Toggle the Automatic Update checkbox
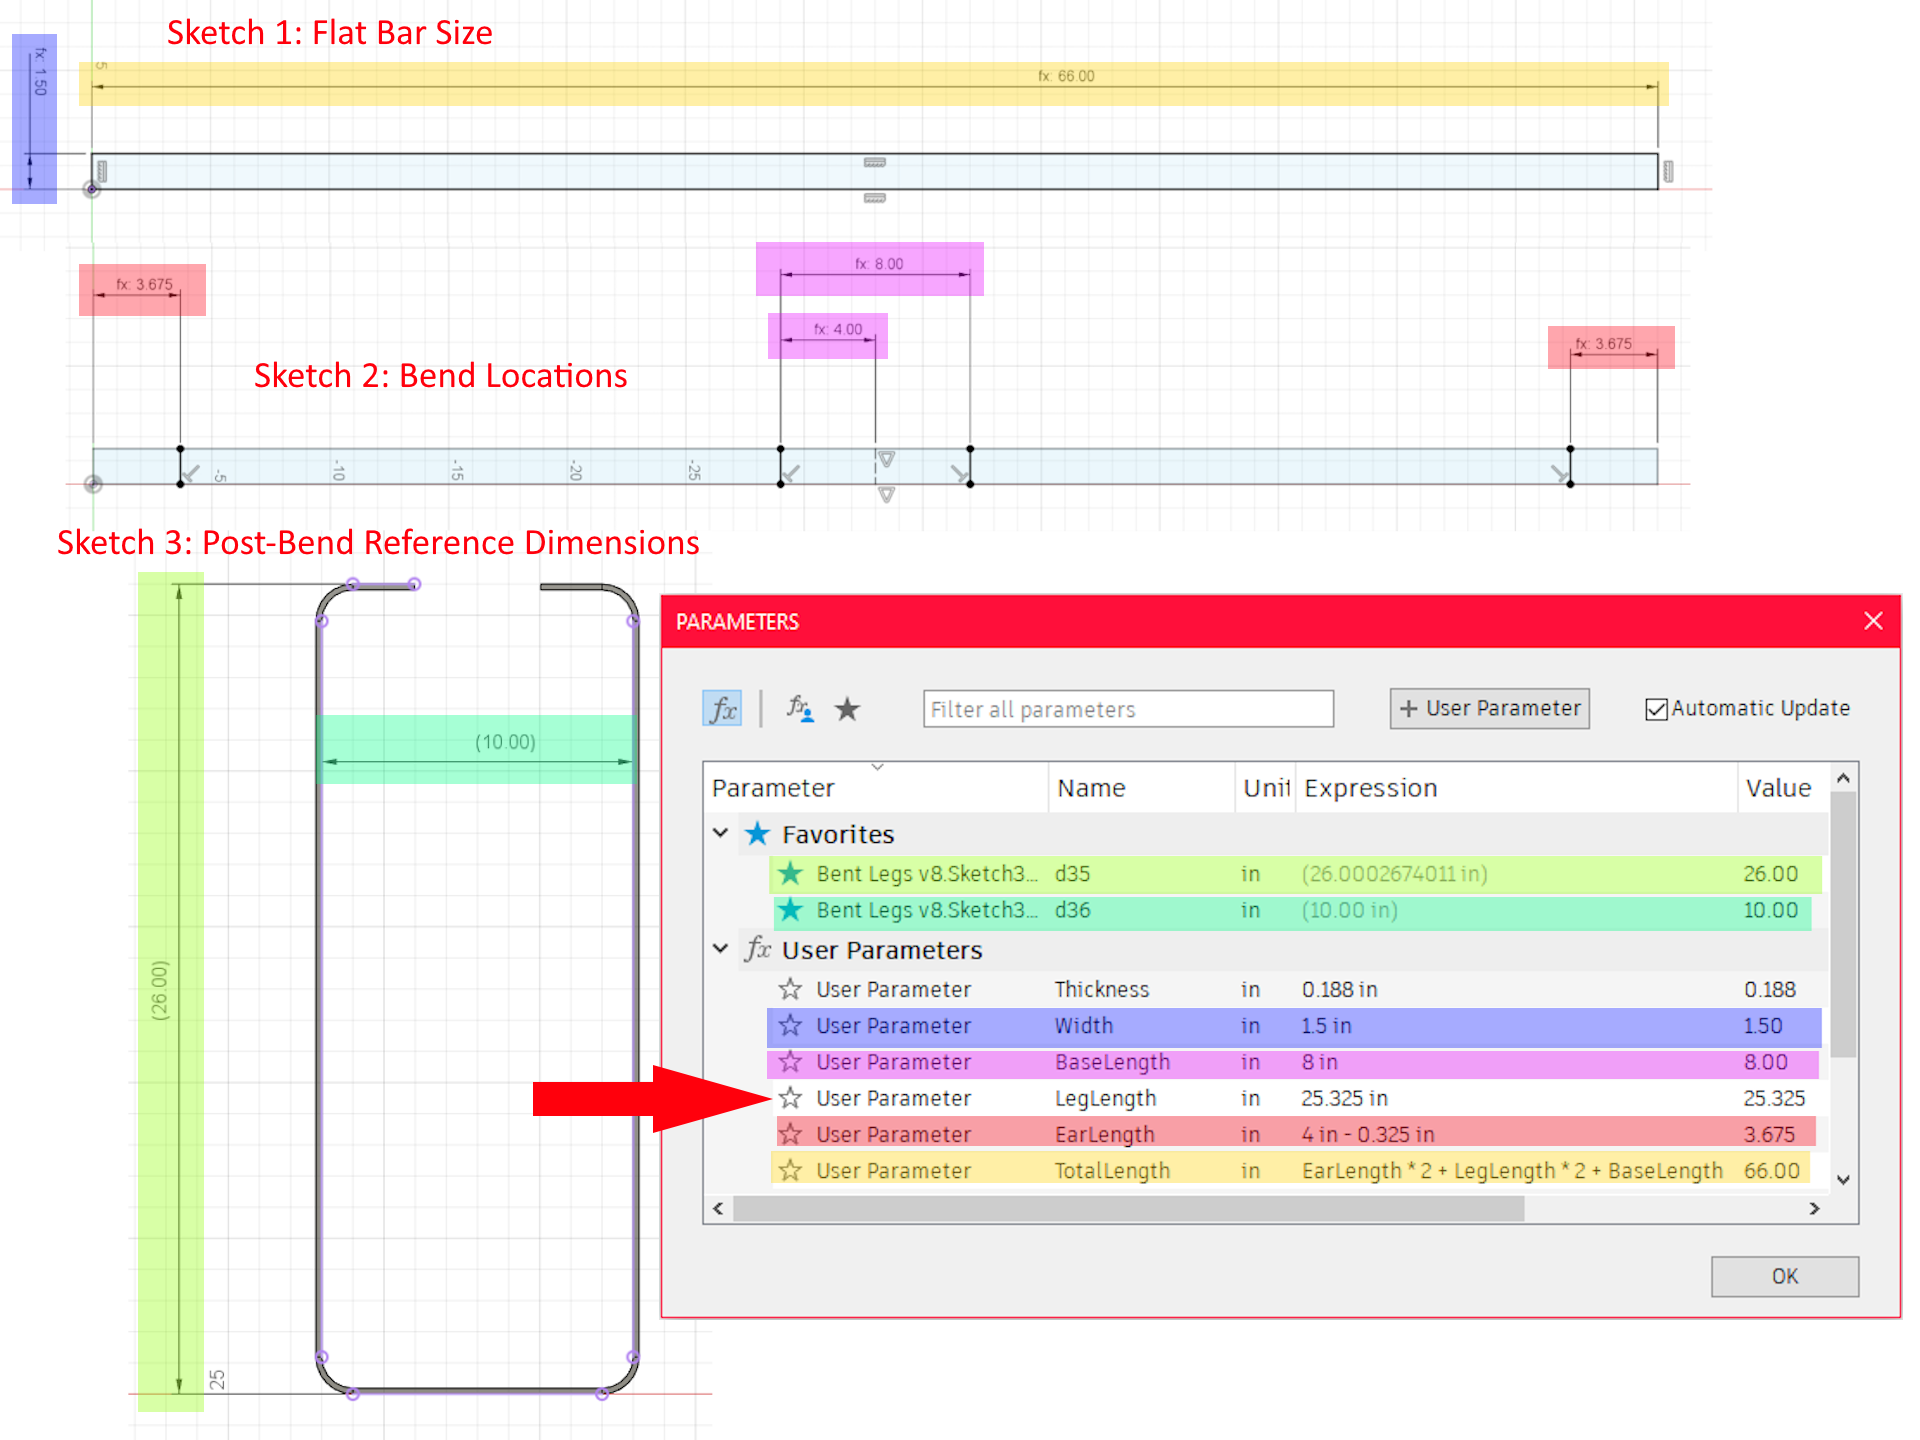The width and height of the screenshot is (1920, 1440). click(1656, 709)
